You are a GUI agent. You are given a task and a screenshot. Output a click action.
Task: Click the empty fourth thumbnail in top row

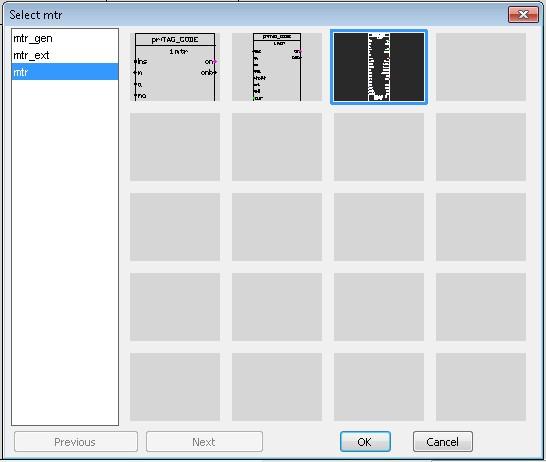pyautogui.click(x=481, y=67)
